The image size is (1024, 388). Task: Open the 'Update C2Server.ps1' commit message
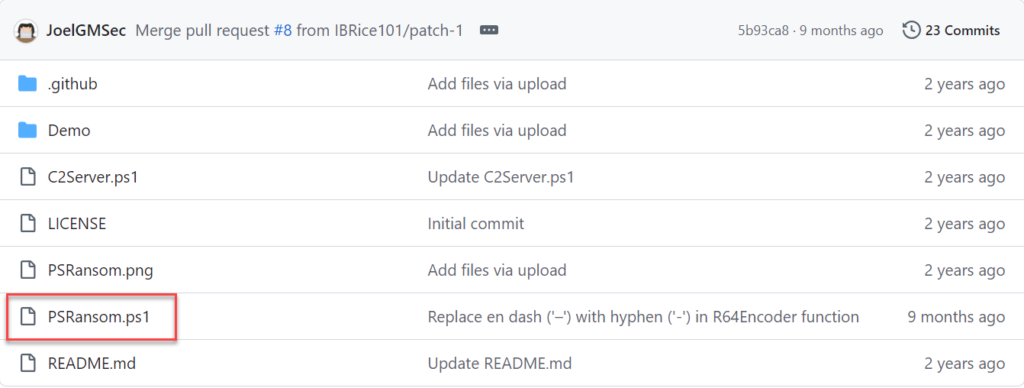pos(500,177)
